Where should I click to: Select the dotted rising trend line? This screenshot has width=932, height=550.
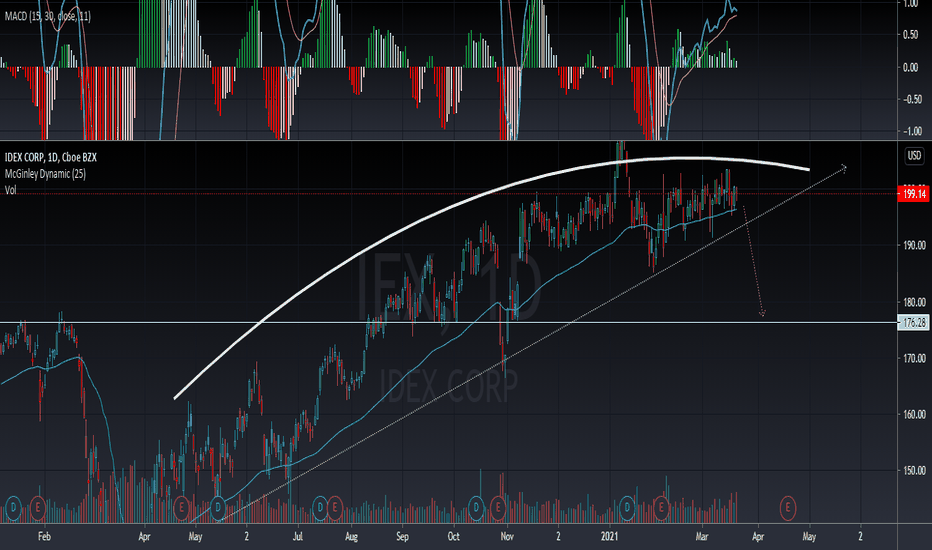535,342
